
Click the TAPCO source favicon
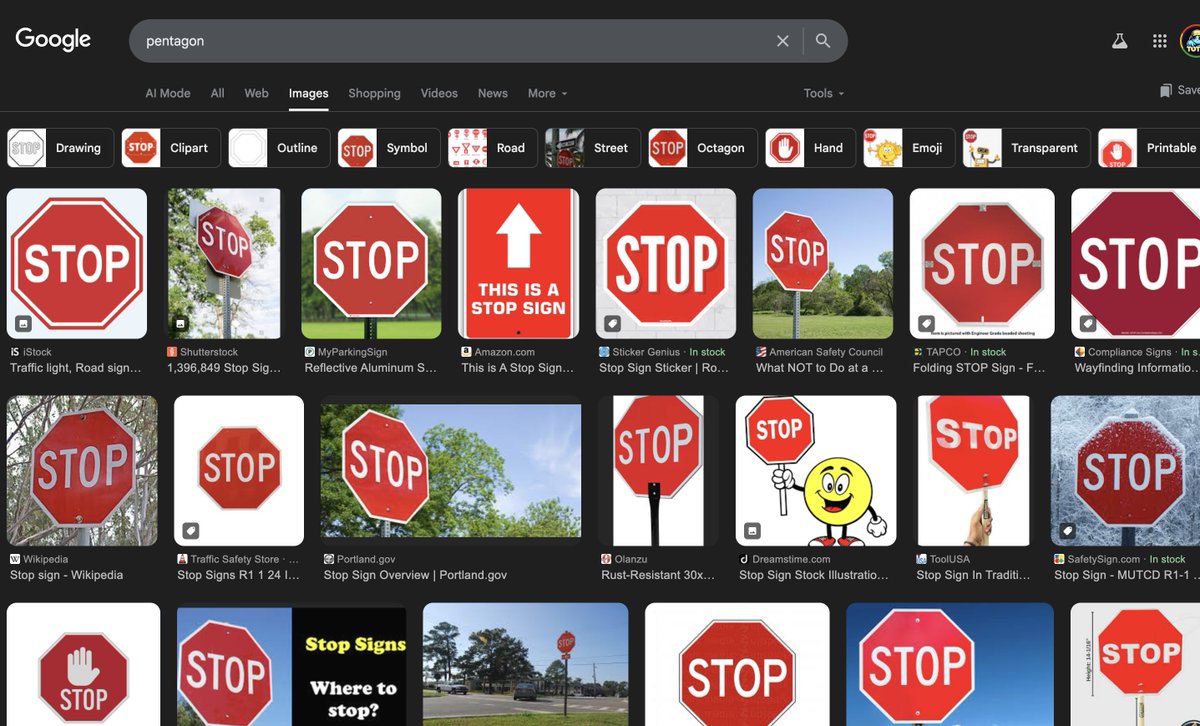pyautogui.click(x=918, y=352)
